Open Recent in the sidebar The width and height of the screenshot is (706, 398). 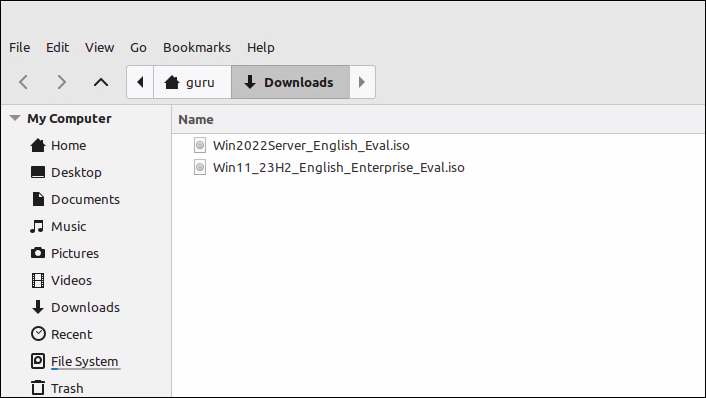pos(71,335)
